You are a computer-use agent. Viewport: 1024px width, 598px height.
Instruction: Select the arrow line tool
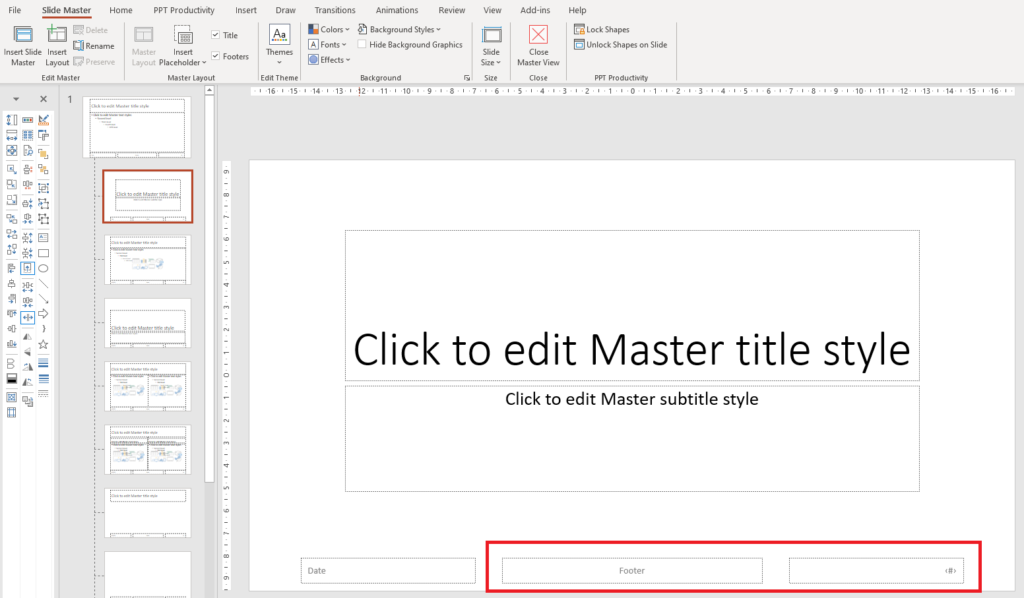pos(43,298)
